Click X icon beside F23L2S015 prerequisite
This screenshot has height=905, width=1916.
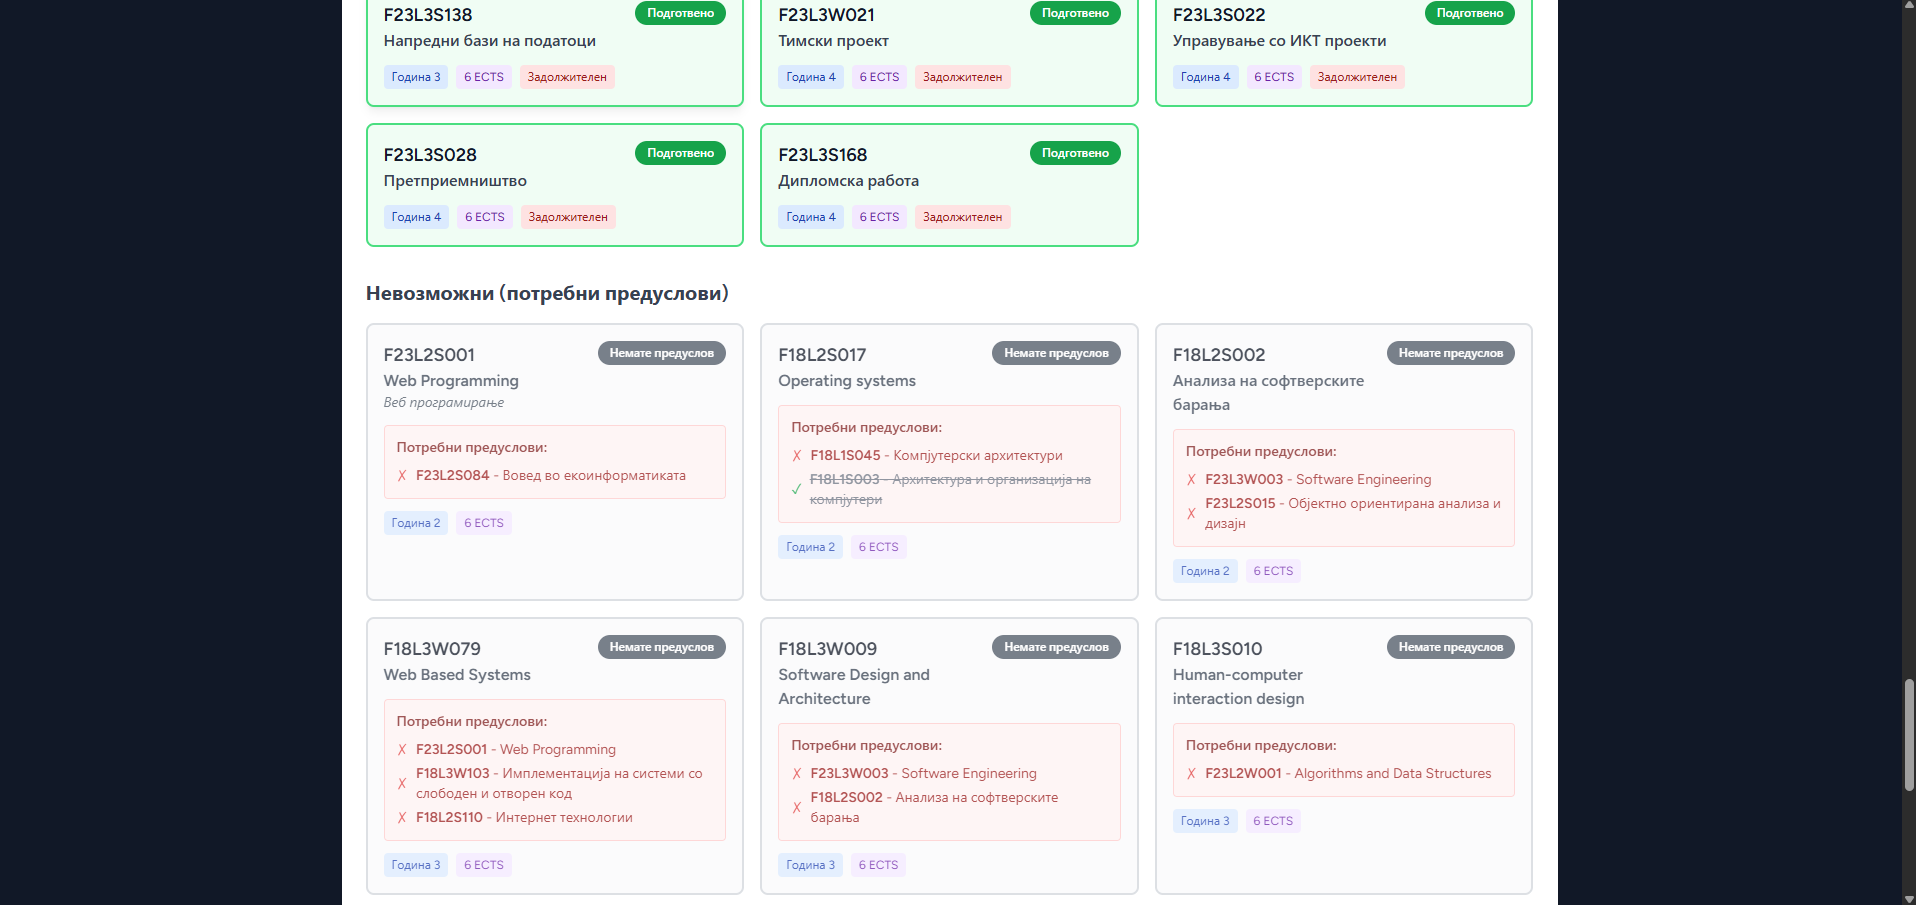[1191, 514]
